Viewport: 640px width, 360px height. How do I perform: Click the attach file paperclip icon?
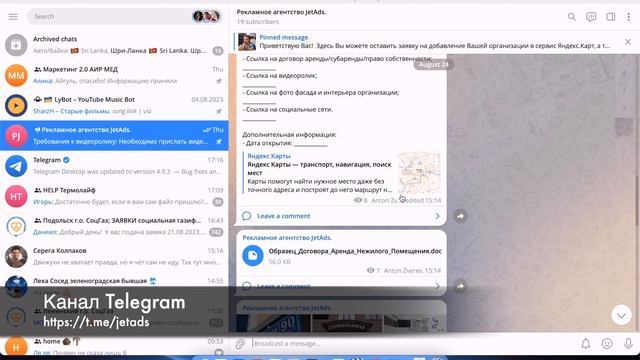[x=240, y=344]
